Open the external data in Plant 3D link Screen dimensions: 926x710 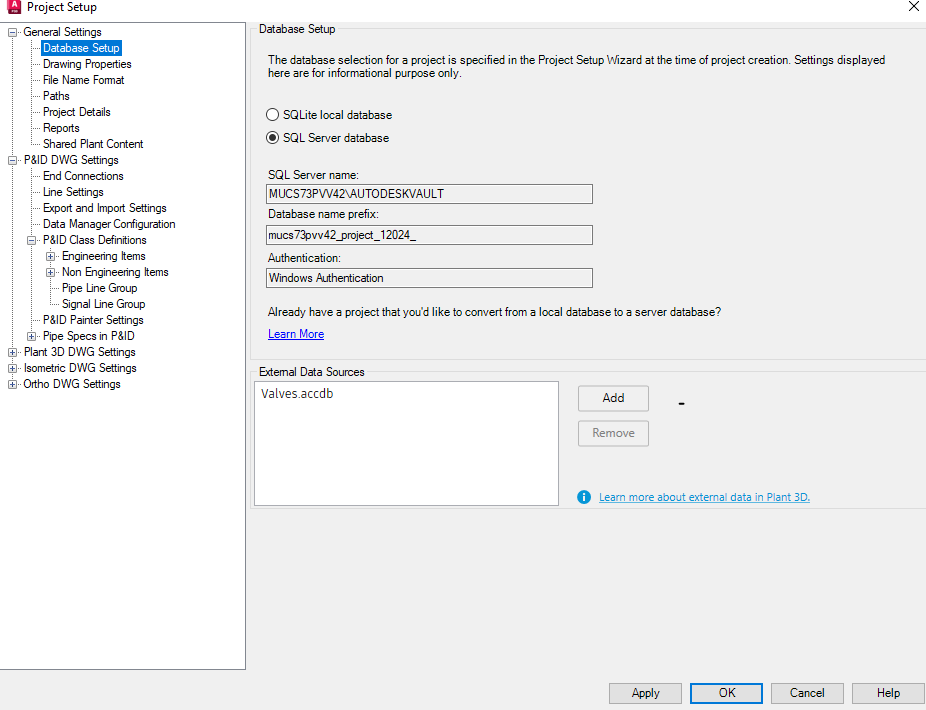pyautogui.click(x=703, y=496)
